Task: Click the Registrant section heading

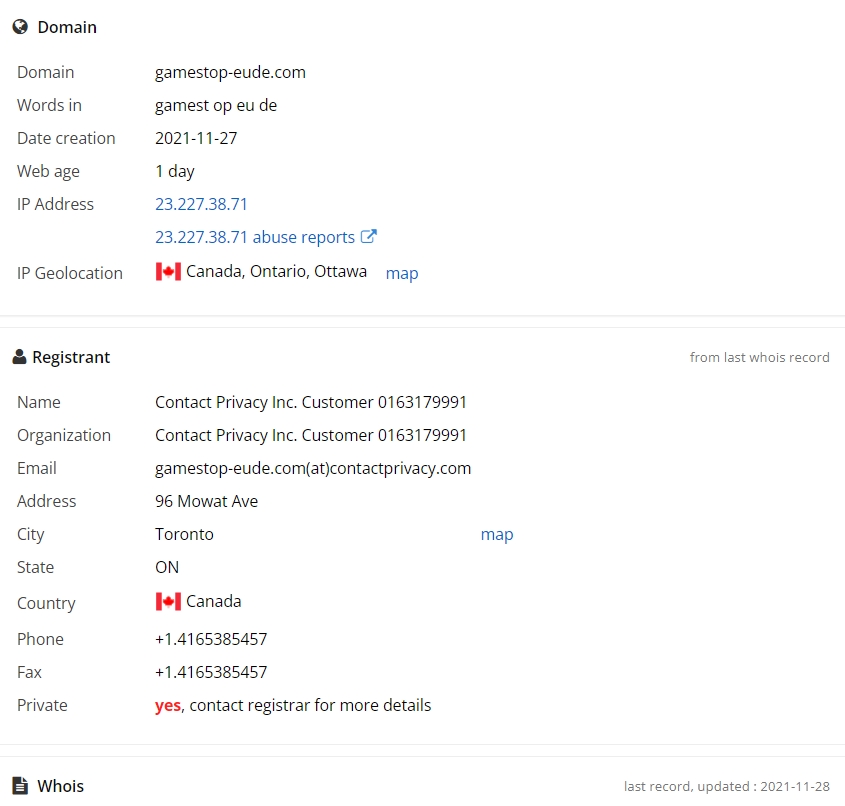Action: (71, 357)
